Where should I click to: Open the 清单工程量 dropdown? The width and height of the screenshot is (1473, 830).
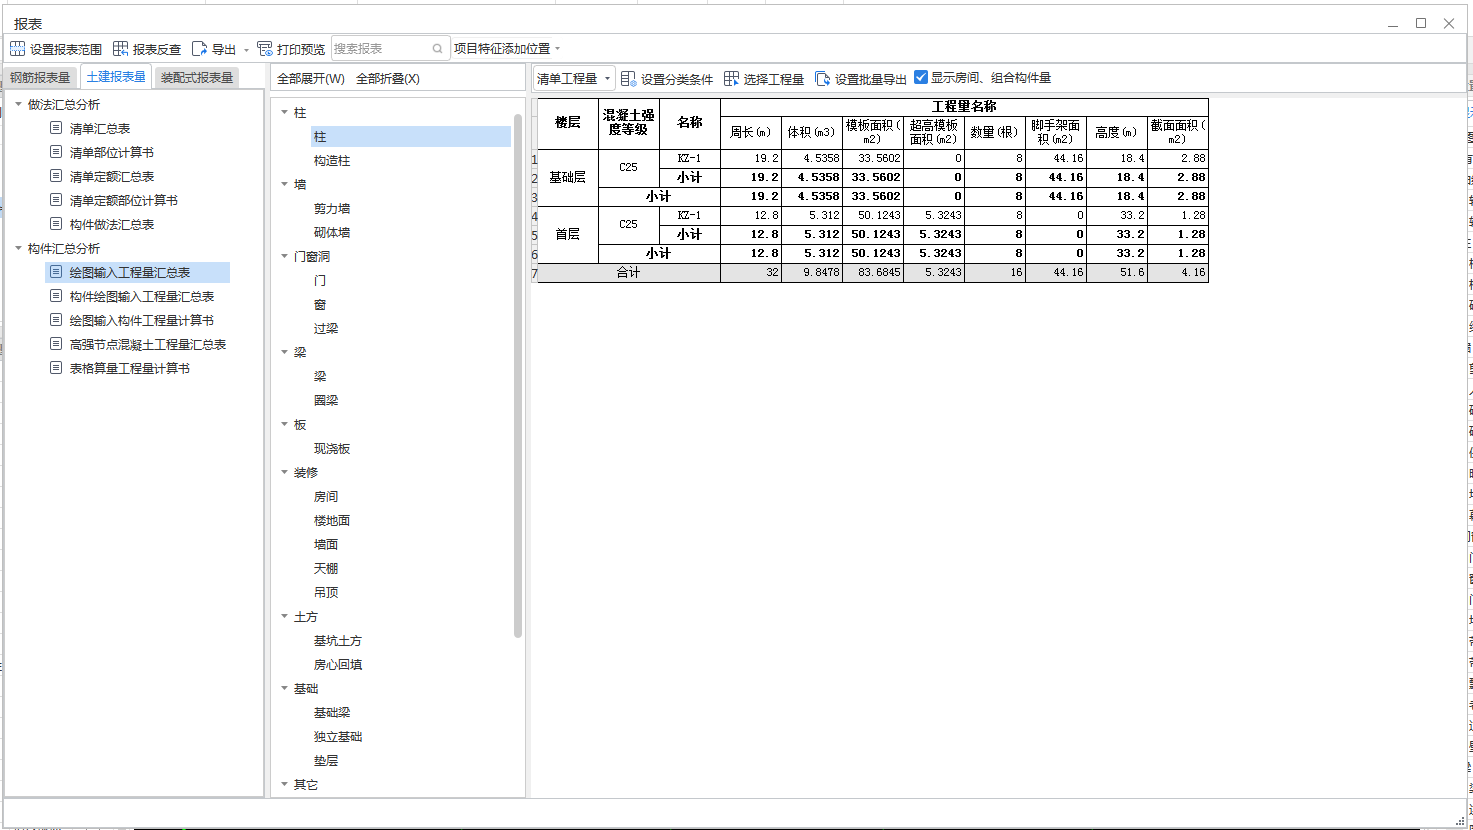point(574,78)
